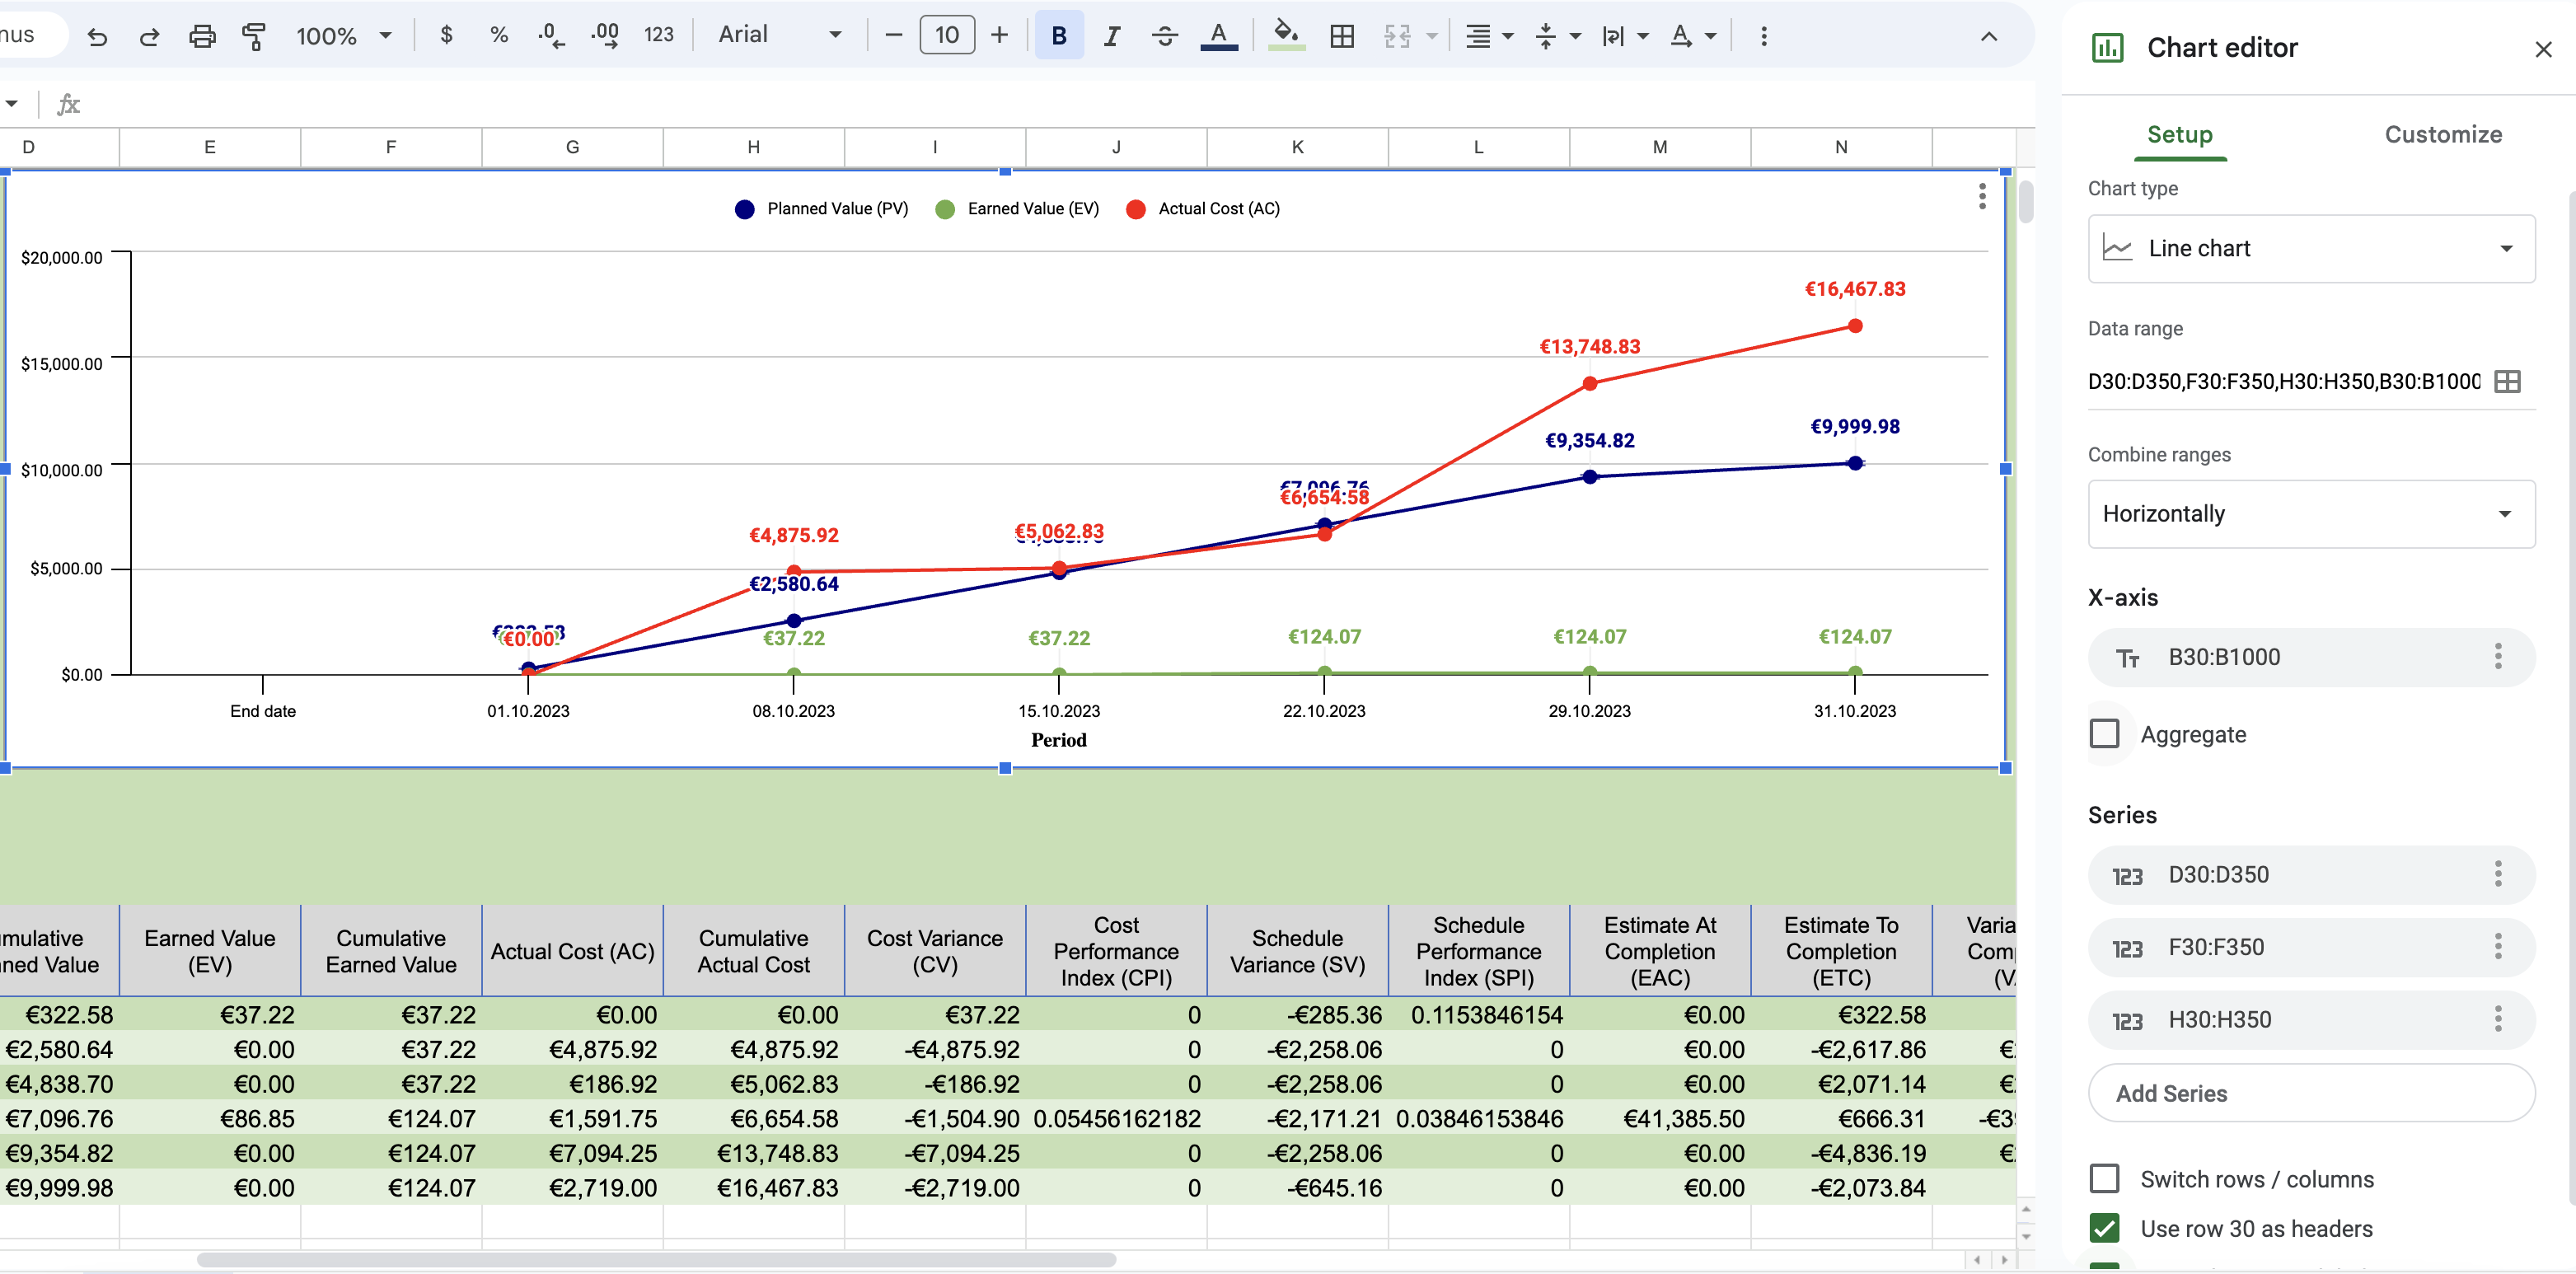Click the select data range grid icon
Viewport: 2576px width, 1274px height.
(x=2507, y=381)
